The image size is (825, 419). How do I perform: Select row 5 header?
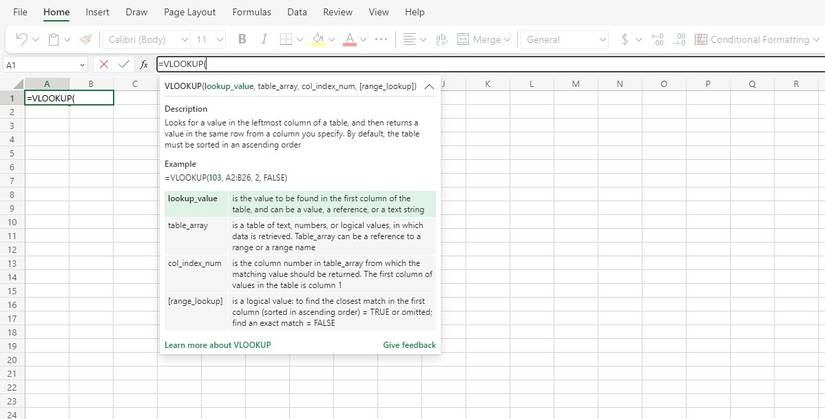tap(12, 153)
